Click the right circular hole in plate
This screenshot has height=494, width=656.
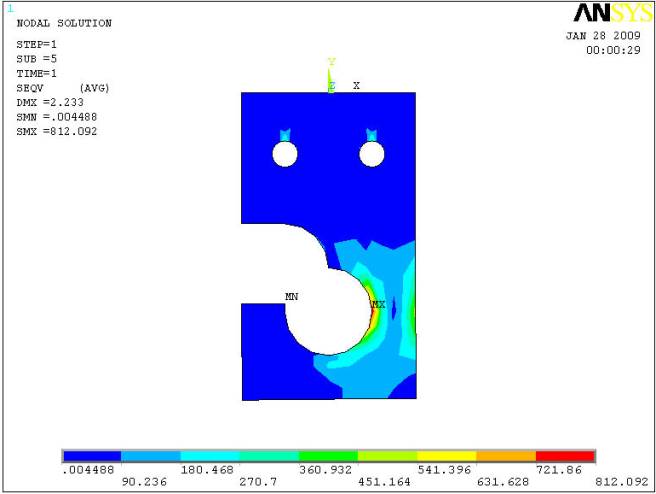(x=372, y=154)
